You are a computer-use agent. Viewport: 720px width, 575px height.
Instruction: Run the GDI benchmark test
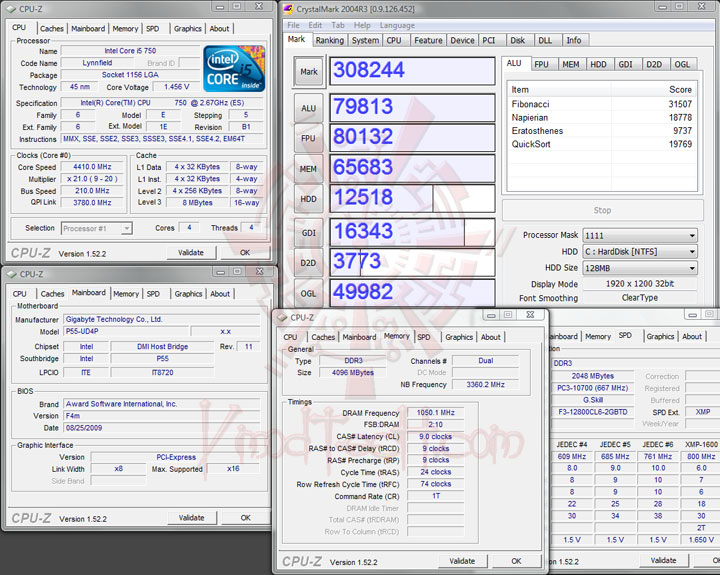click(x=309, y=233)
